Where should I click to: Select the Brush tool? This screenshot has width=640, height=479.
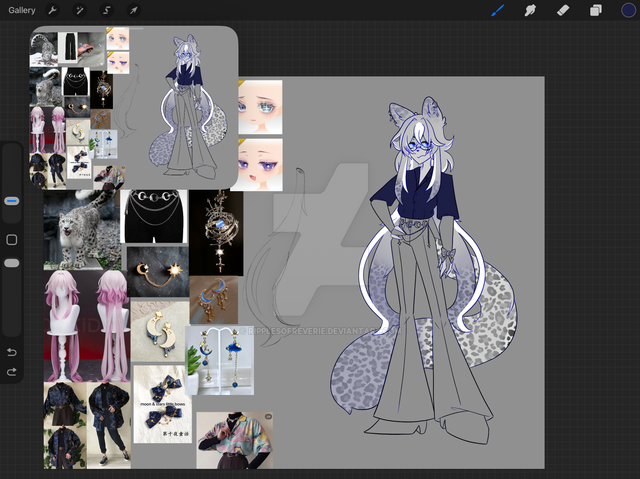(498, 10)
